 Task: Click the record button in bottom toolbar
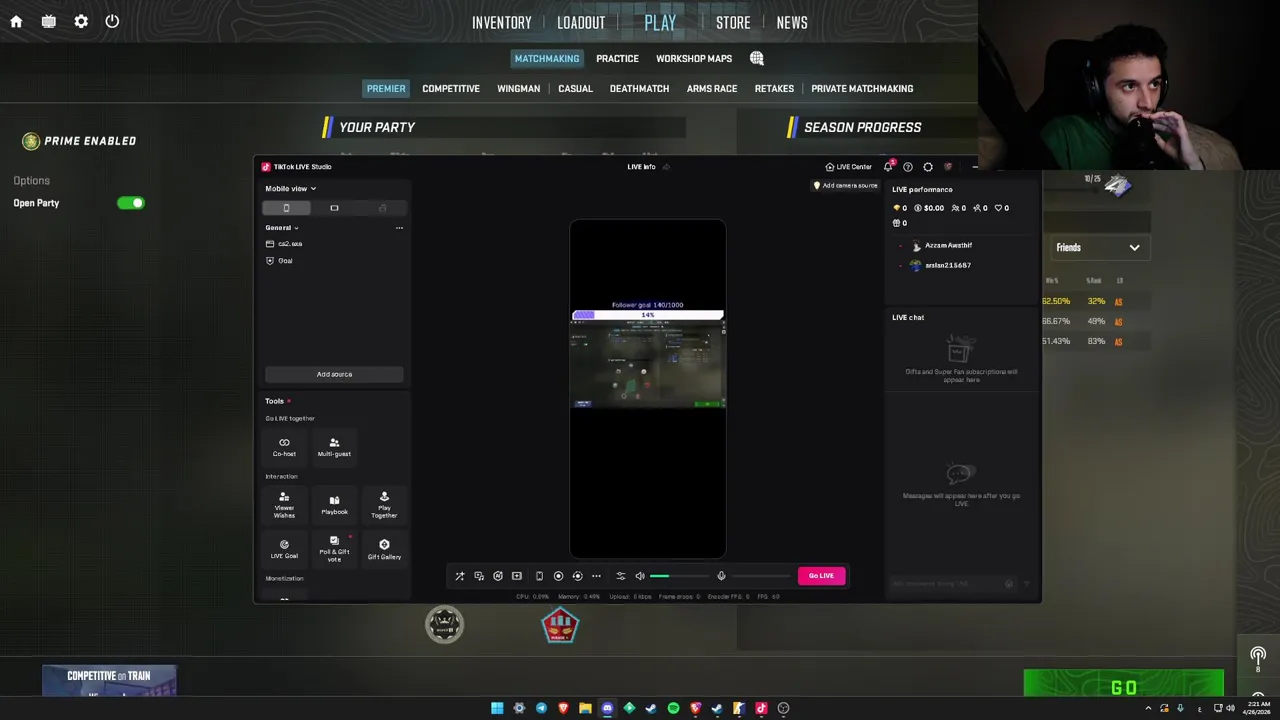tap(558, 576)
